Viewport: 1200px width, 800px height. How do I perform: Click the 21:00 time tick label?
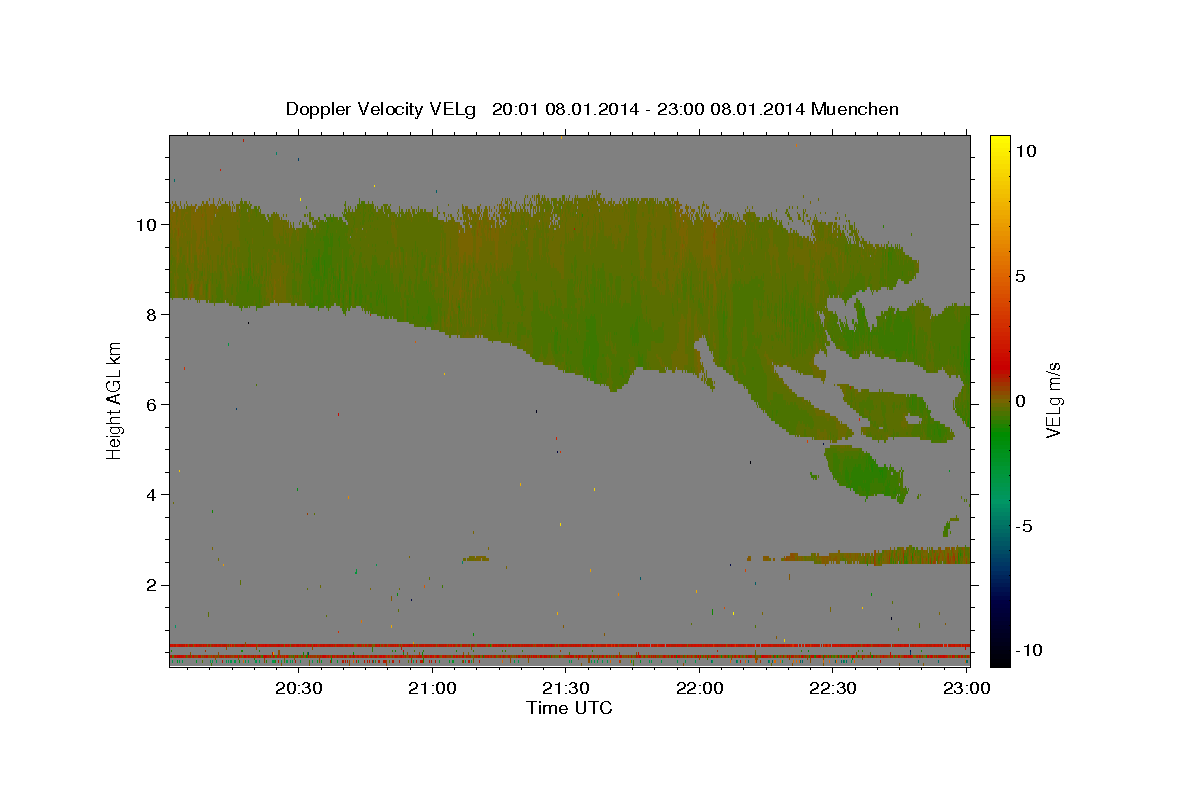[433, 688]
